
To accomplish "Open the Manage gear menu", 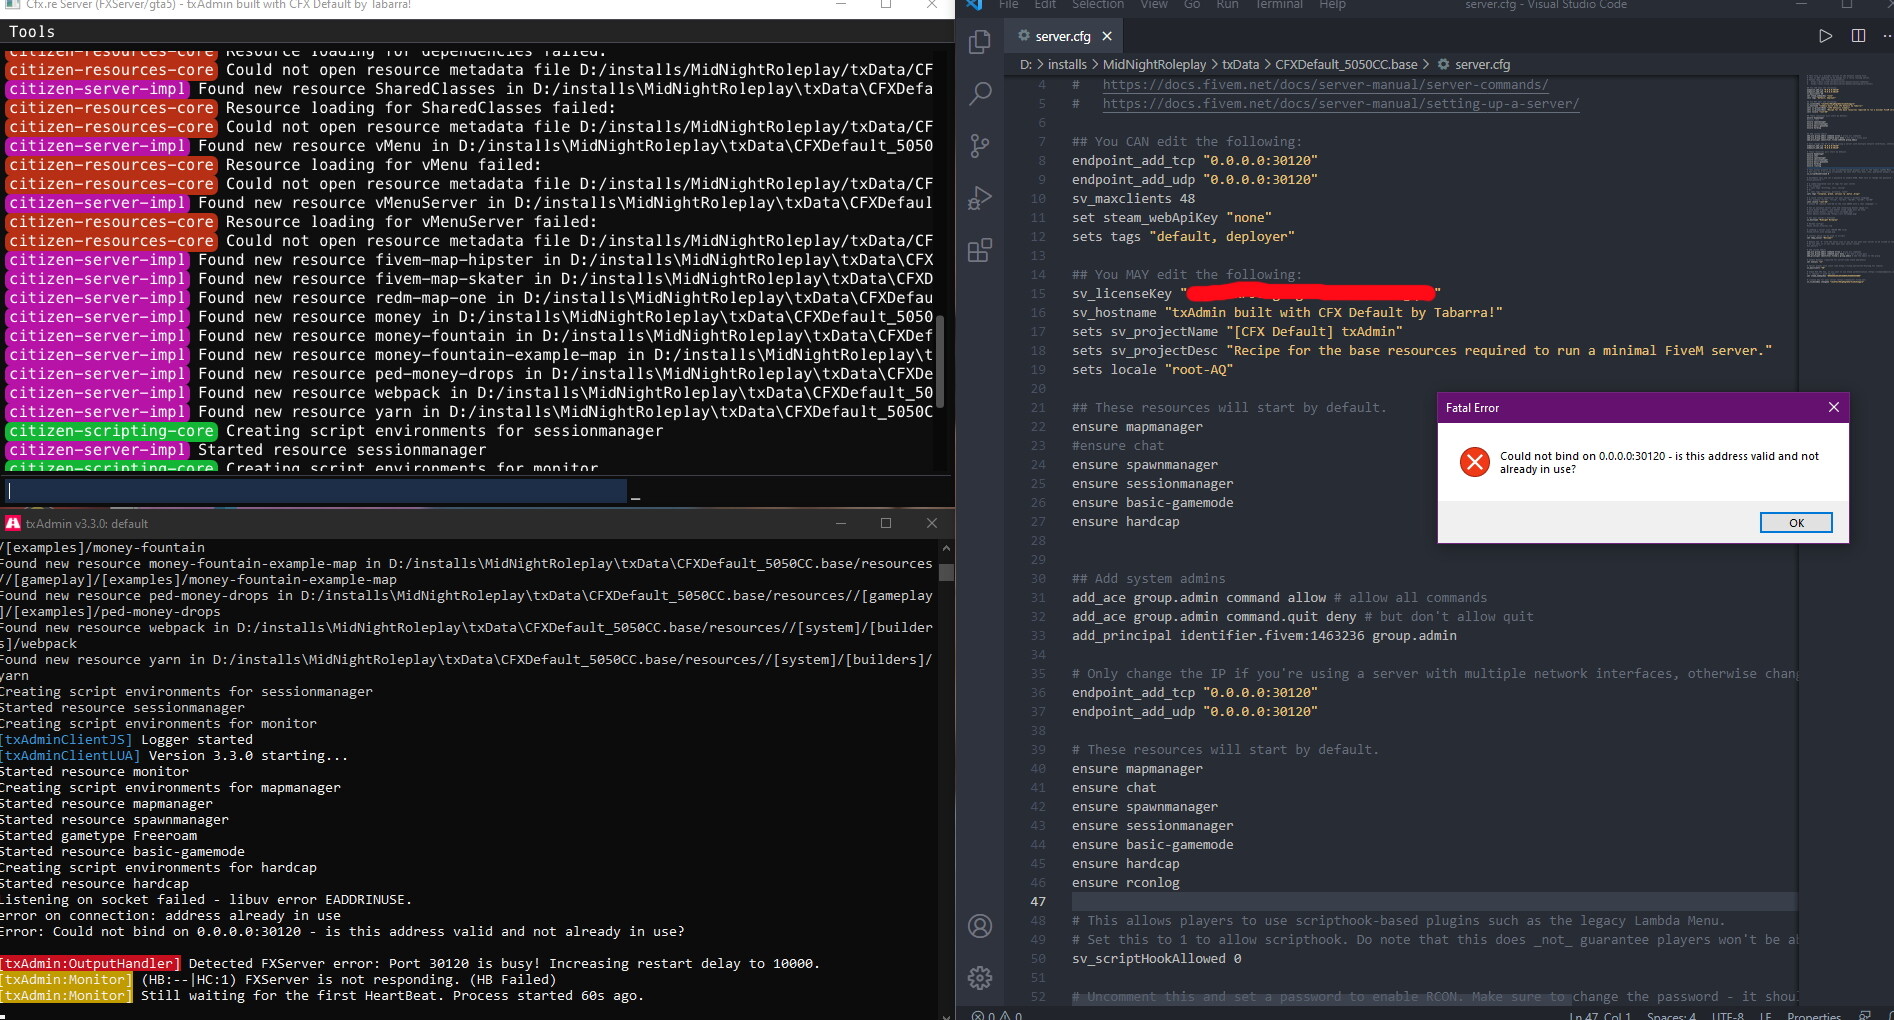I will point(980,977).
